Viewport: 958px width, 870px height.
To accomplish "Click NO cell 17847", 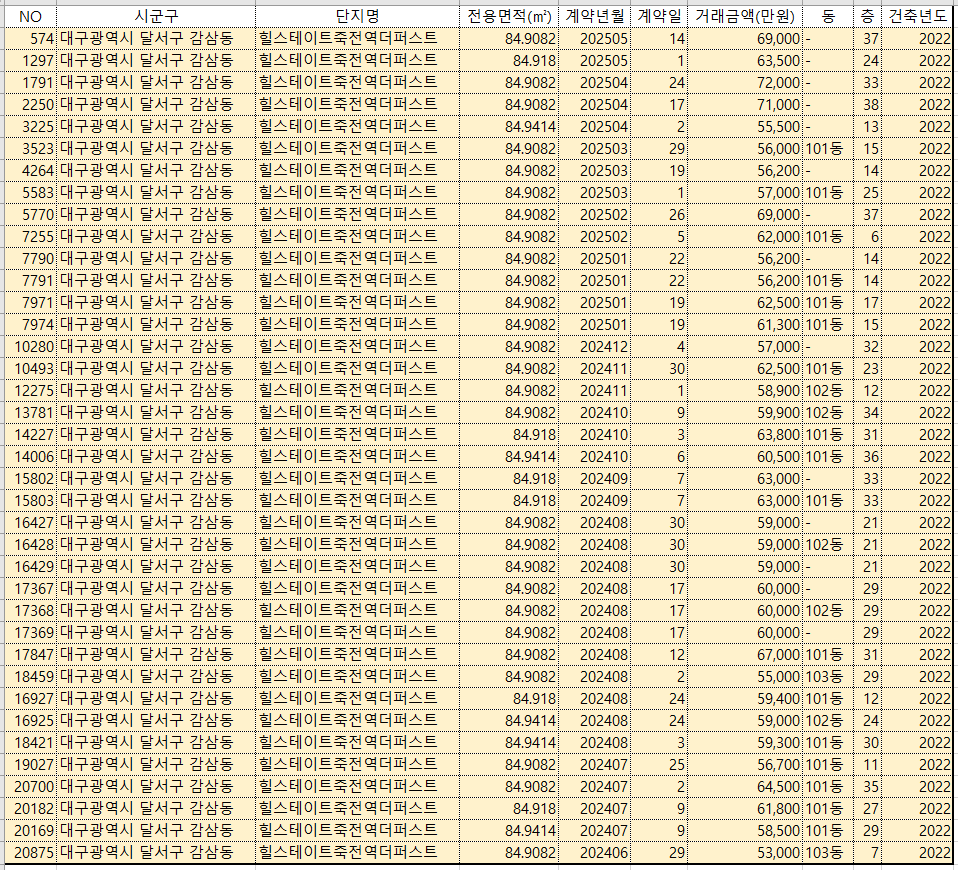I will (x=31, y=654).
